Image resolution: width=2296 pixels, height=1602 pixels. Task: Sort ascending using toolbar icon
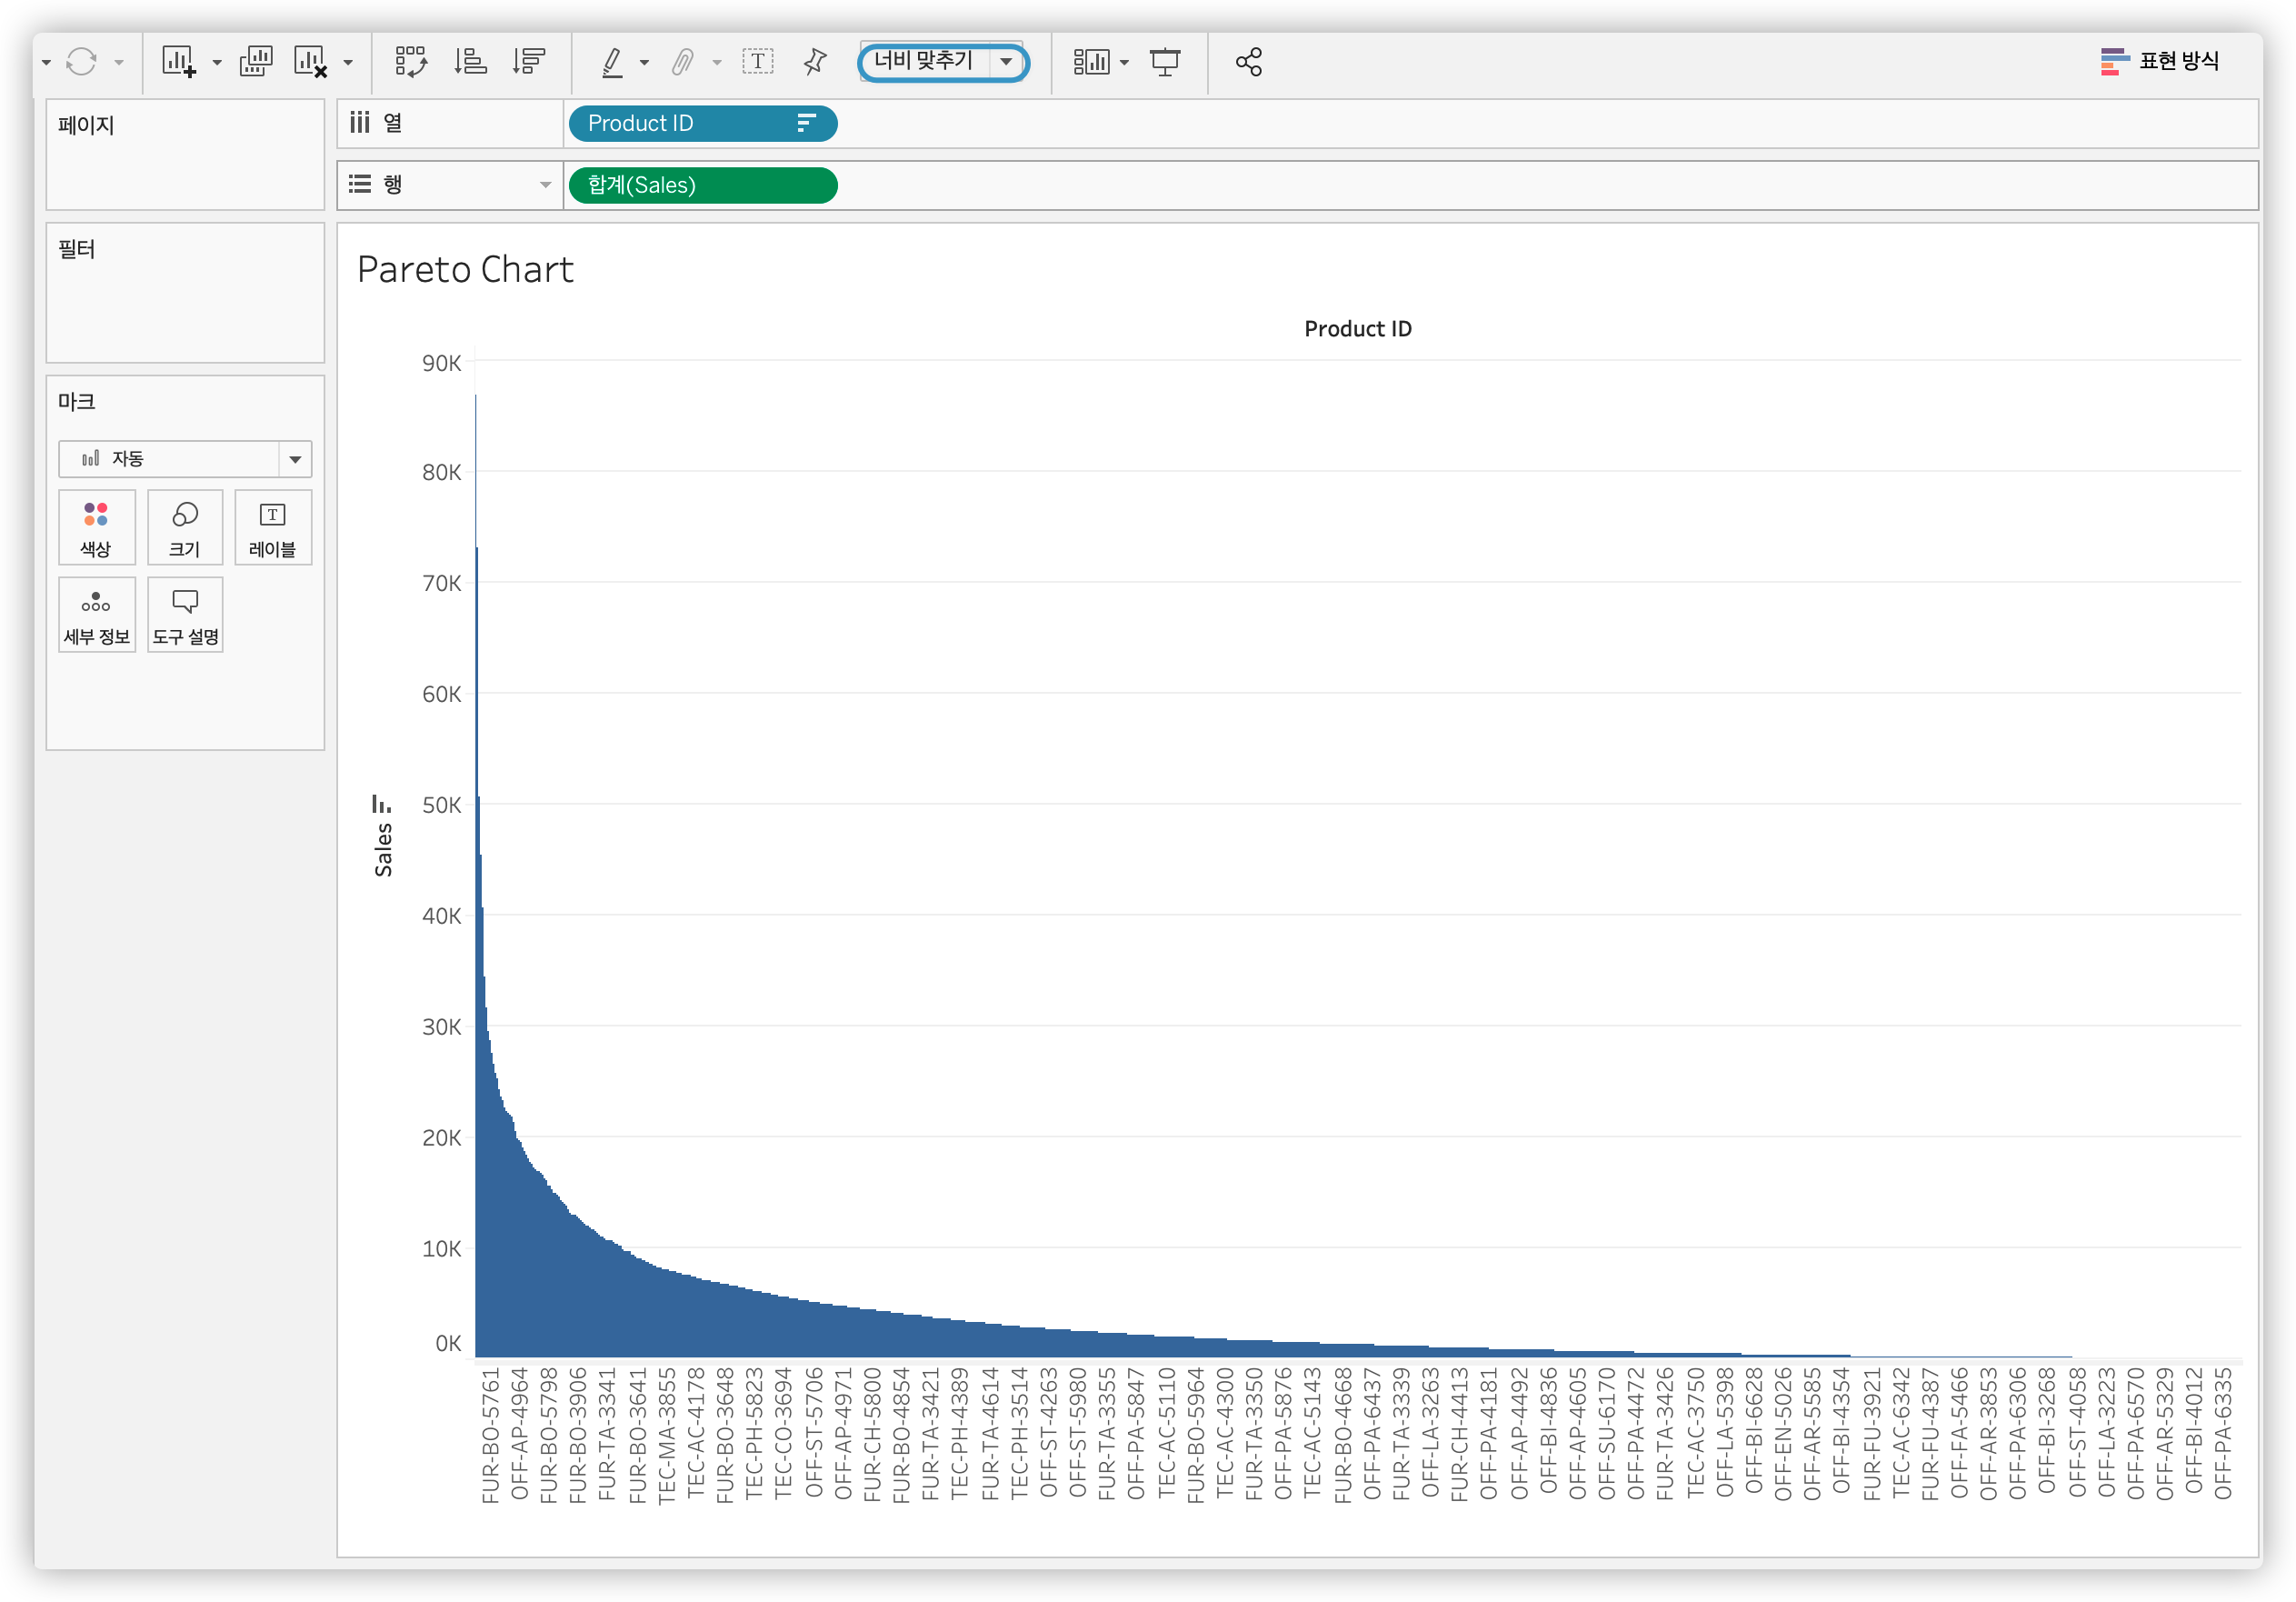pyautogui.click(x=470, y=62)
